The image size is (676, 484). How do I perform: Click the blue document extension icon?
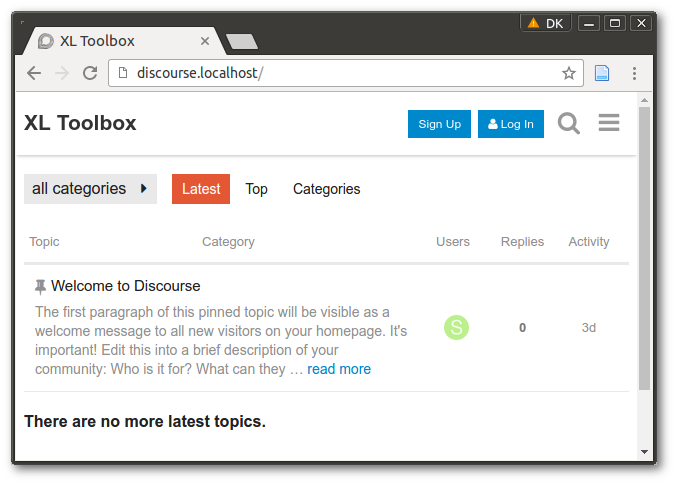coord(601,73)
